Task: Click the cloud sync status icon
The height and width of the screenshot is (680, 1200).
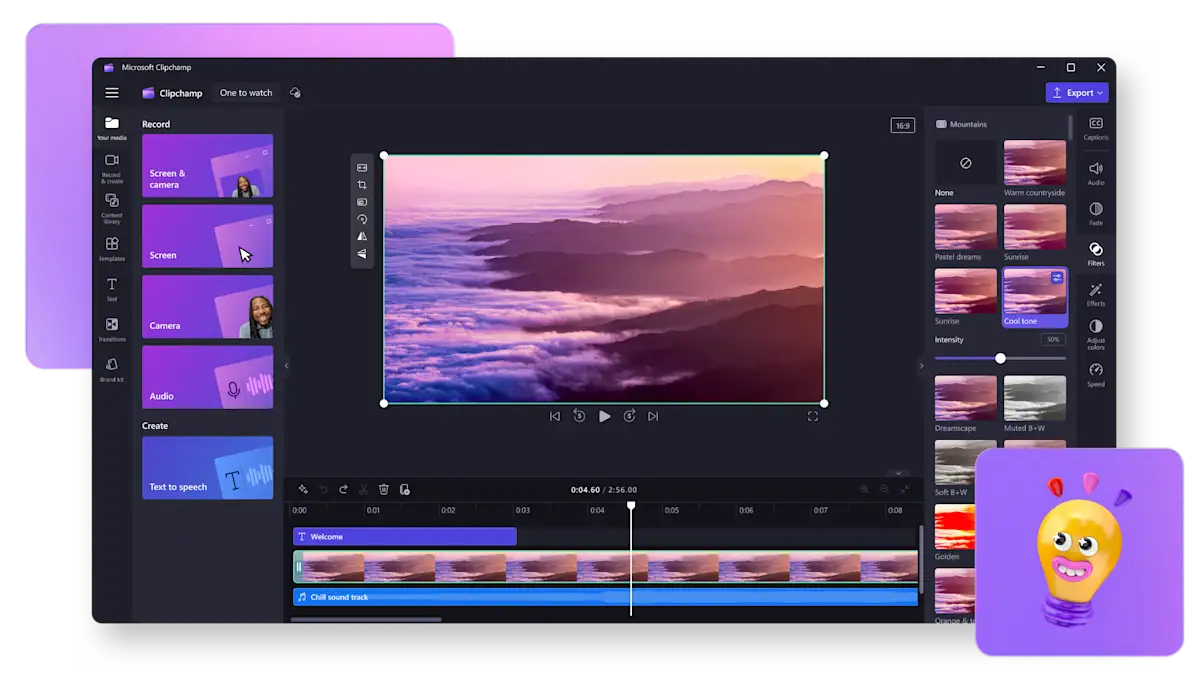Action: [295, 93]
